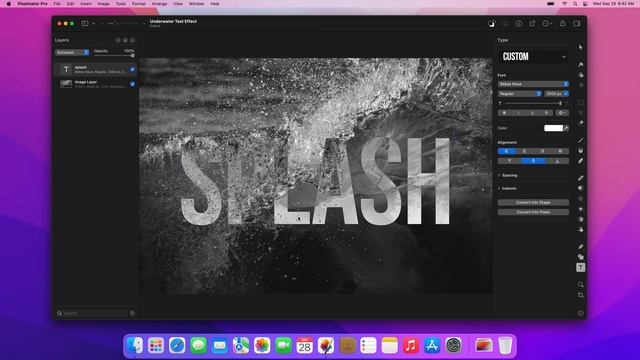The height and width of the screenshot is (360, 640).
Task: Click the eyedropper beside the Color well
Action: 566,128
